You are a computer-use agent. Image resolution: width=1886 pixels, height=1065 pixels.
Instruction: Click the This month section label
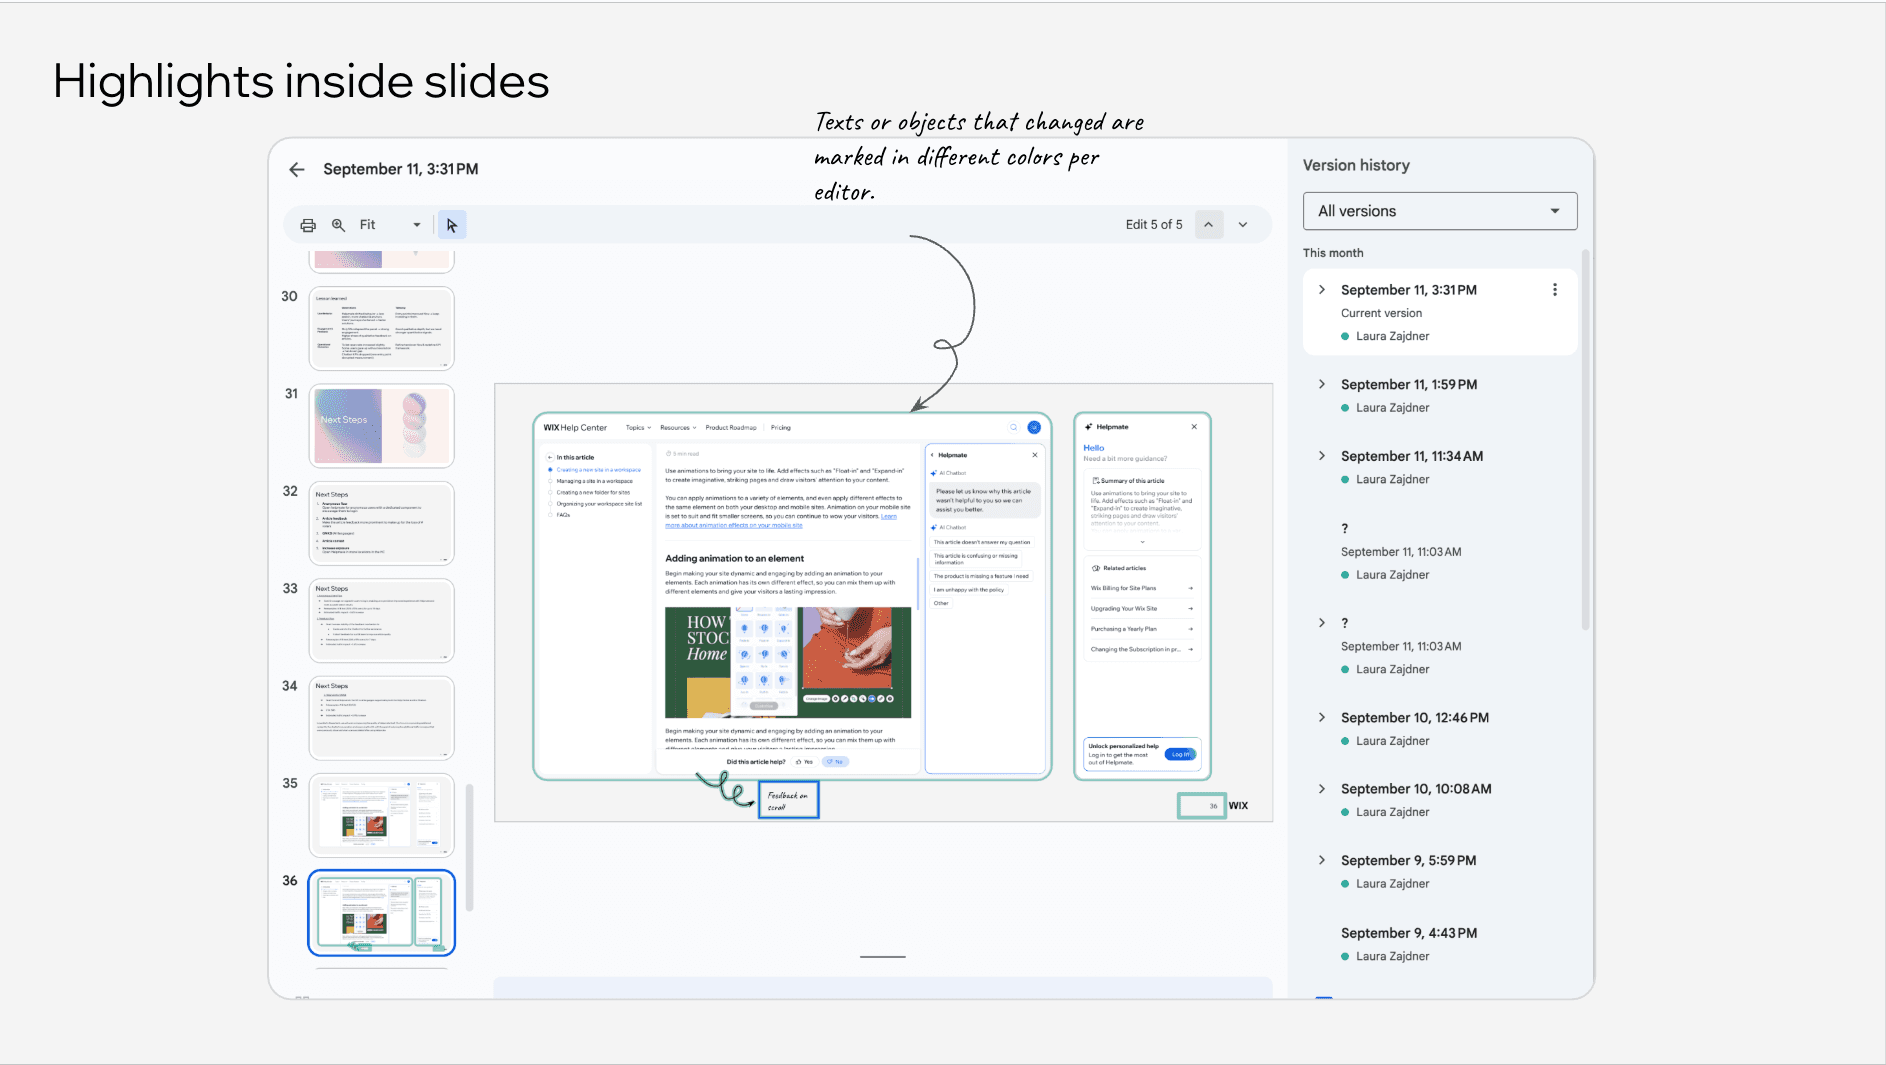(1333, 253)
